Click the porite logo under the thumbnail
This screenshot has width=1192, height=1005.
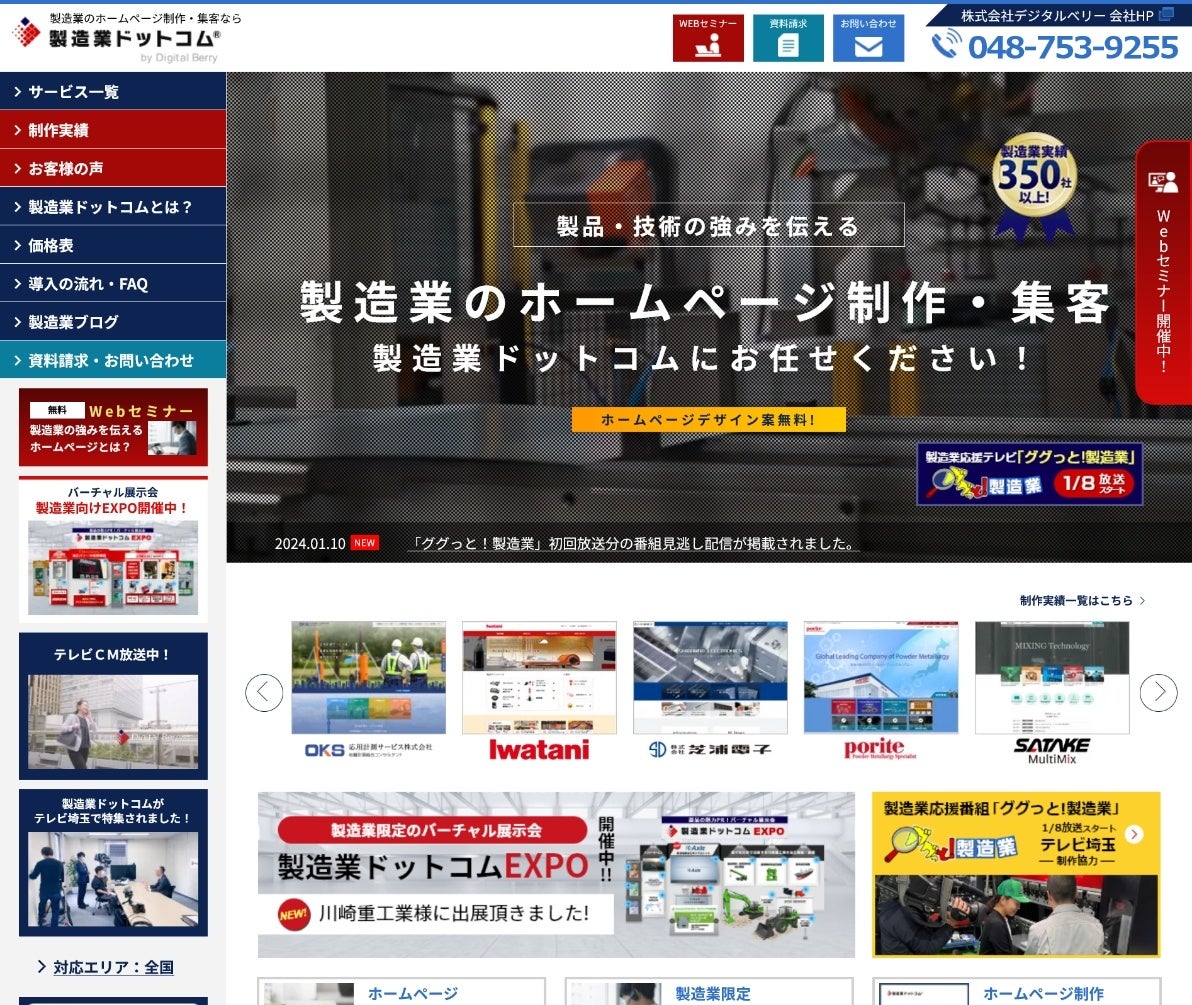tap(880, 749)
